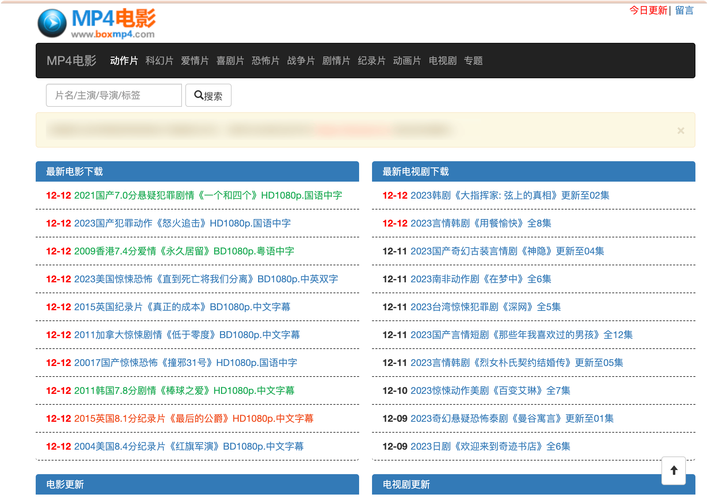Image resolution: width=708 pixels, height=500 pixels.
Task: Click the scroll-to-top arrow button
Action: [x=674, y=471]
